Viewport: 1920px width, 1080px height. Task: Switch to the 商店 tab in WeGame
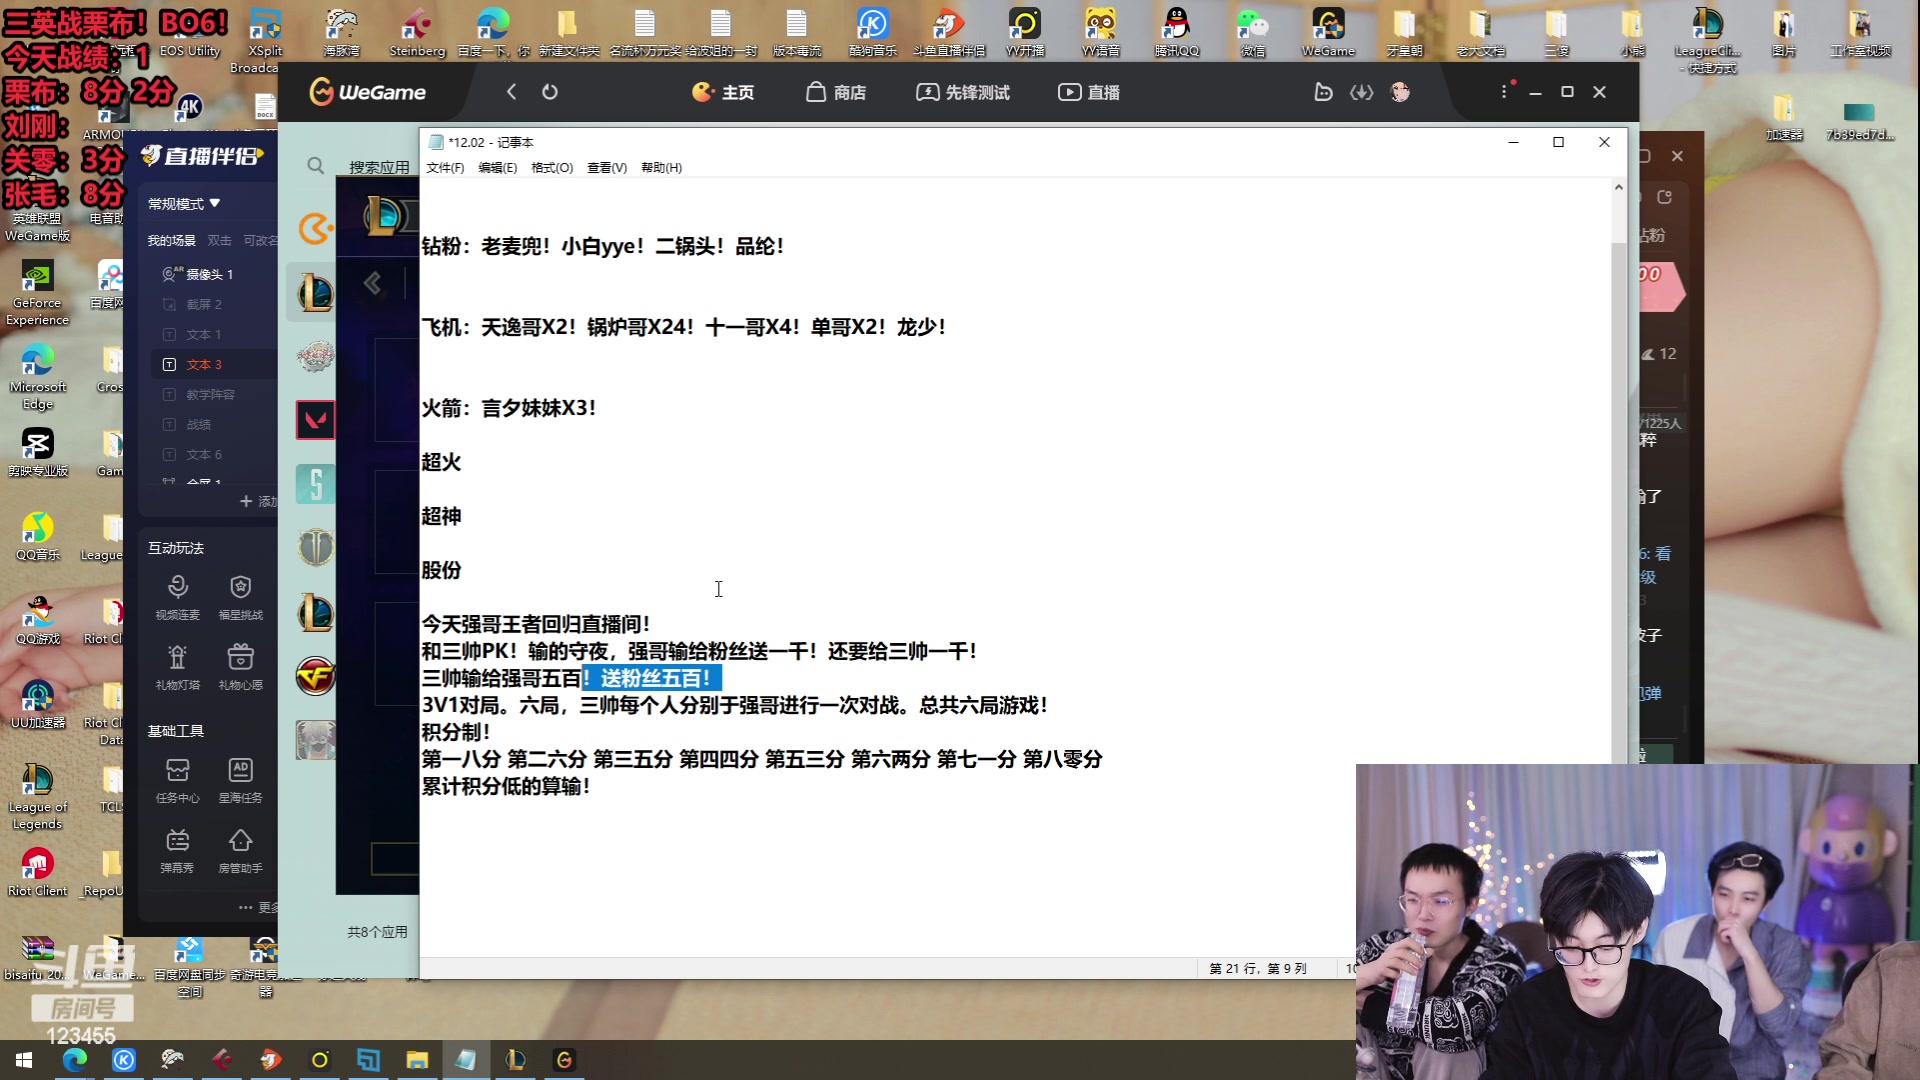click(836, 92)
